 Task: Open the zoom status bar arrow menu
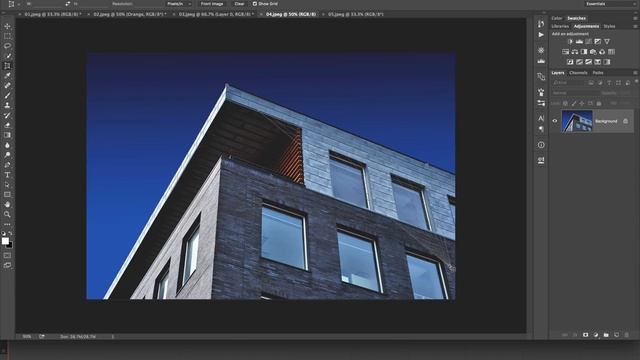click(113, 337)
